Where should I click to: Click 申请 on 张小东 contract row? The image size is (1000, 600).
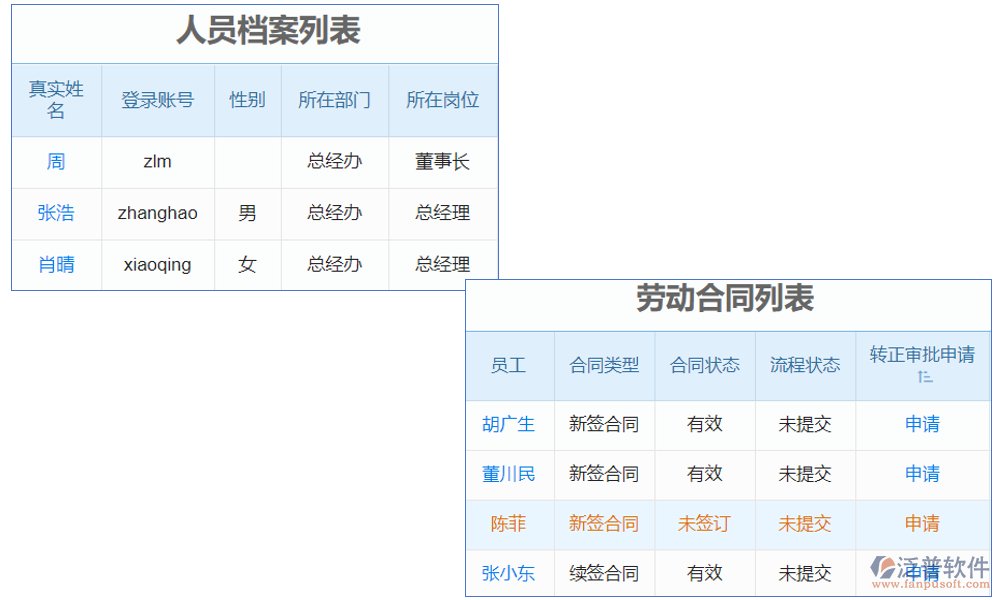click(922, 573)
